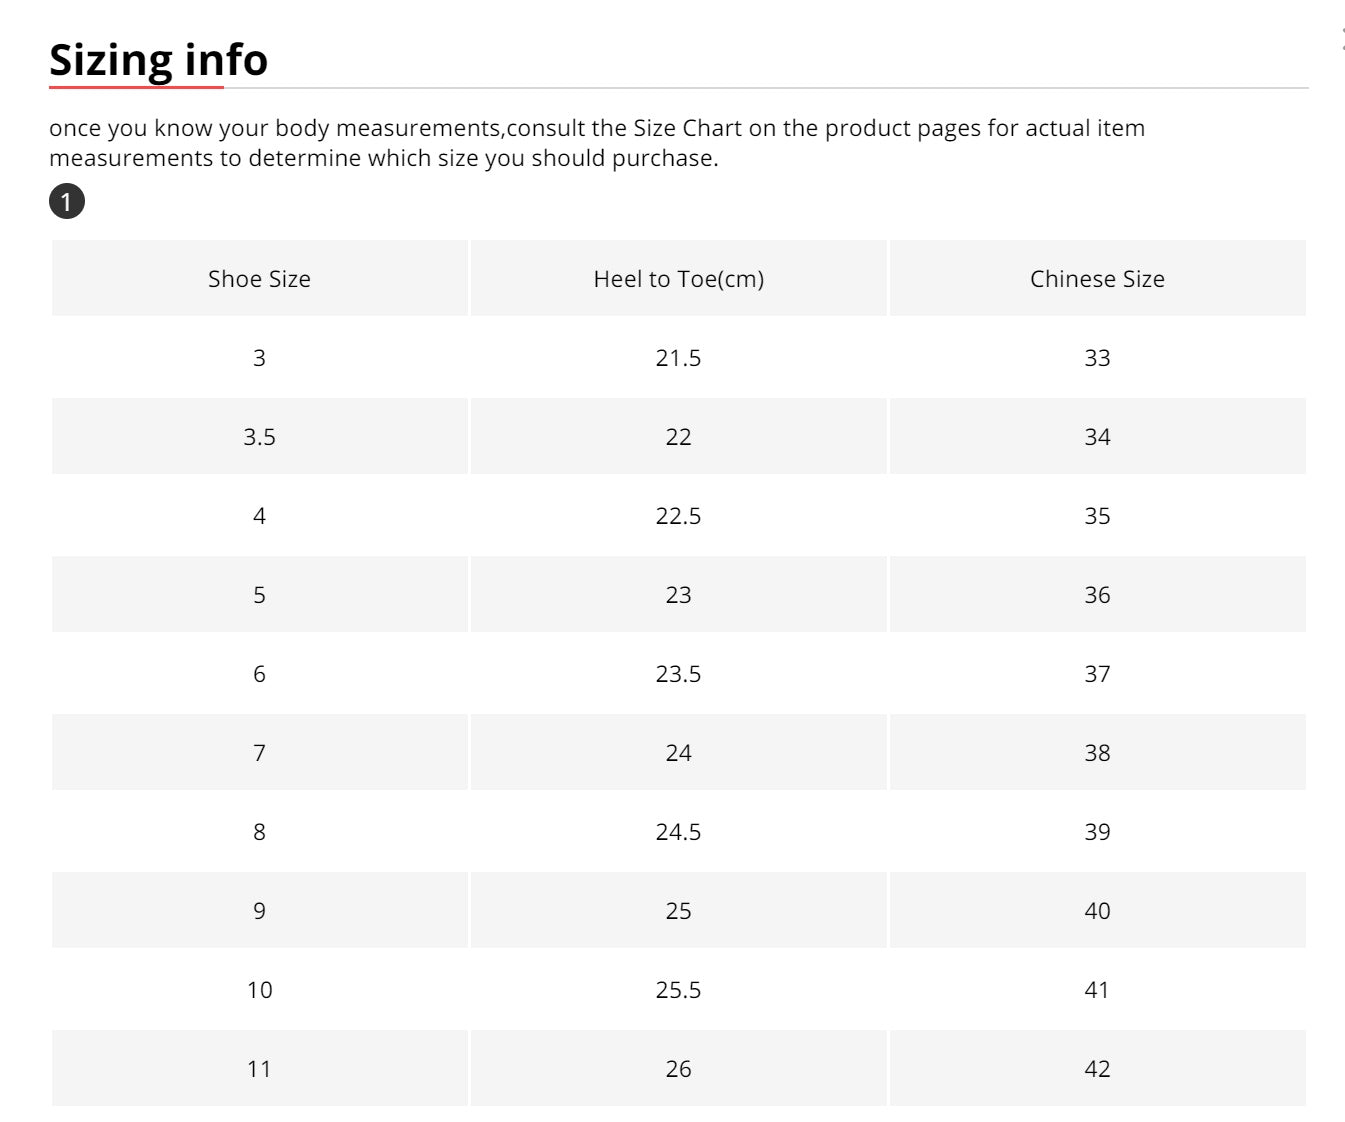Select Chinese size 36 cell
The height and width of the screenshot is (1122, 1345).
[x=1097, y=595]
